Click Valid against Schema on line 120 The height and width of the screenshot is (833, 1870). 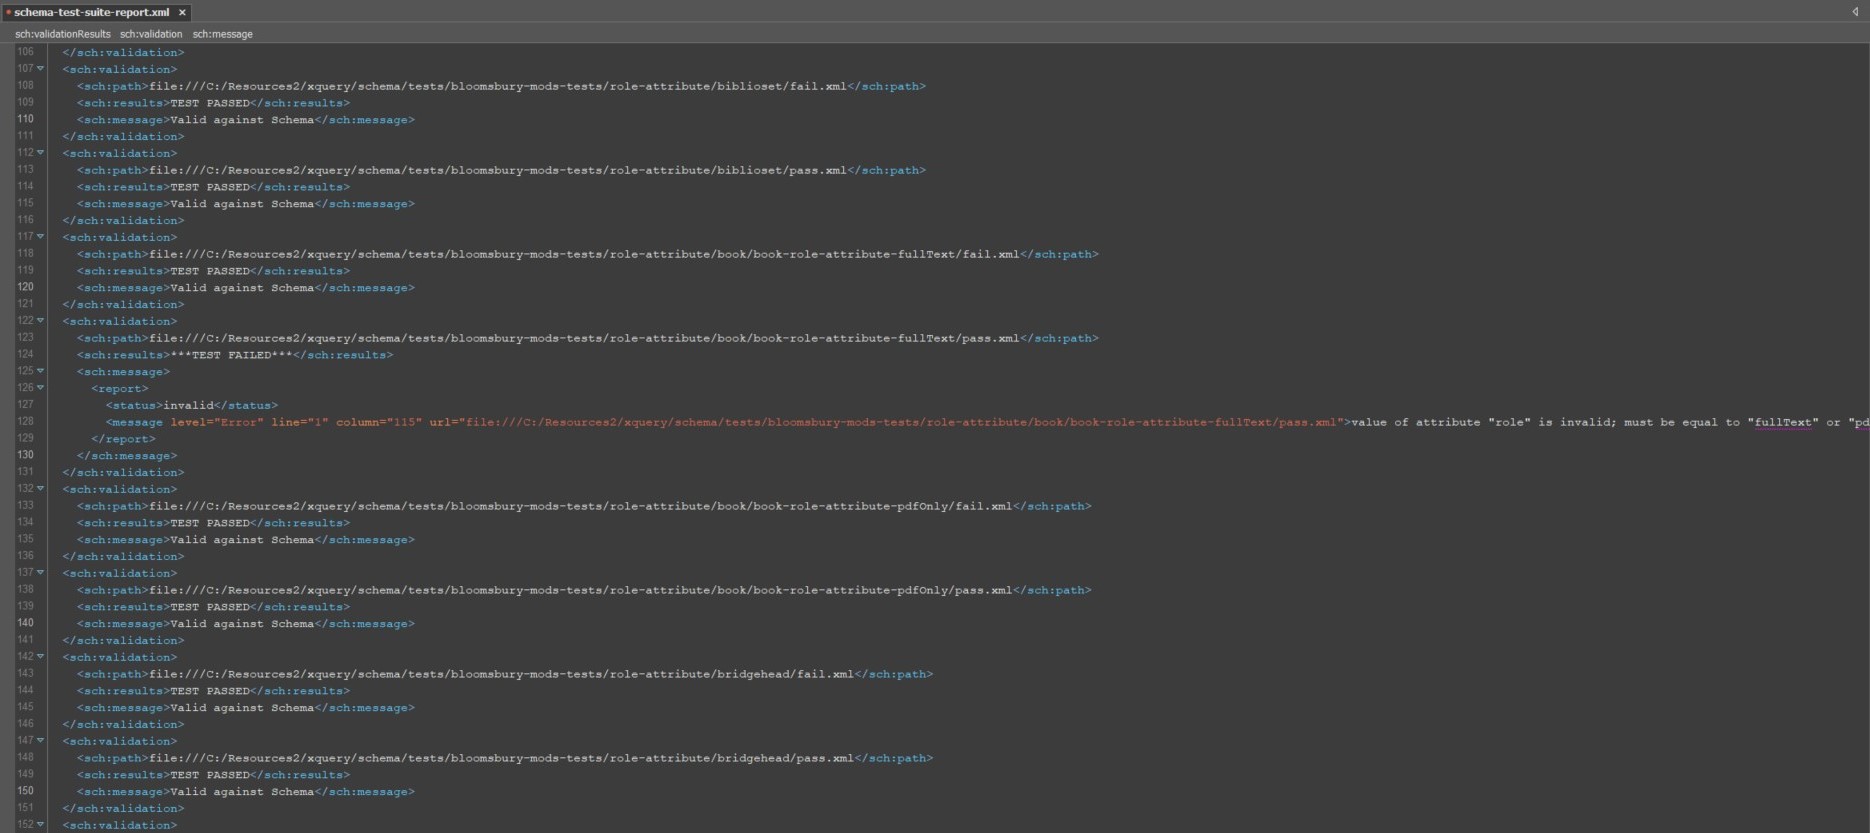pos(242,288)
